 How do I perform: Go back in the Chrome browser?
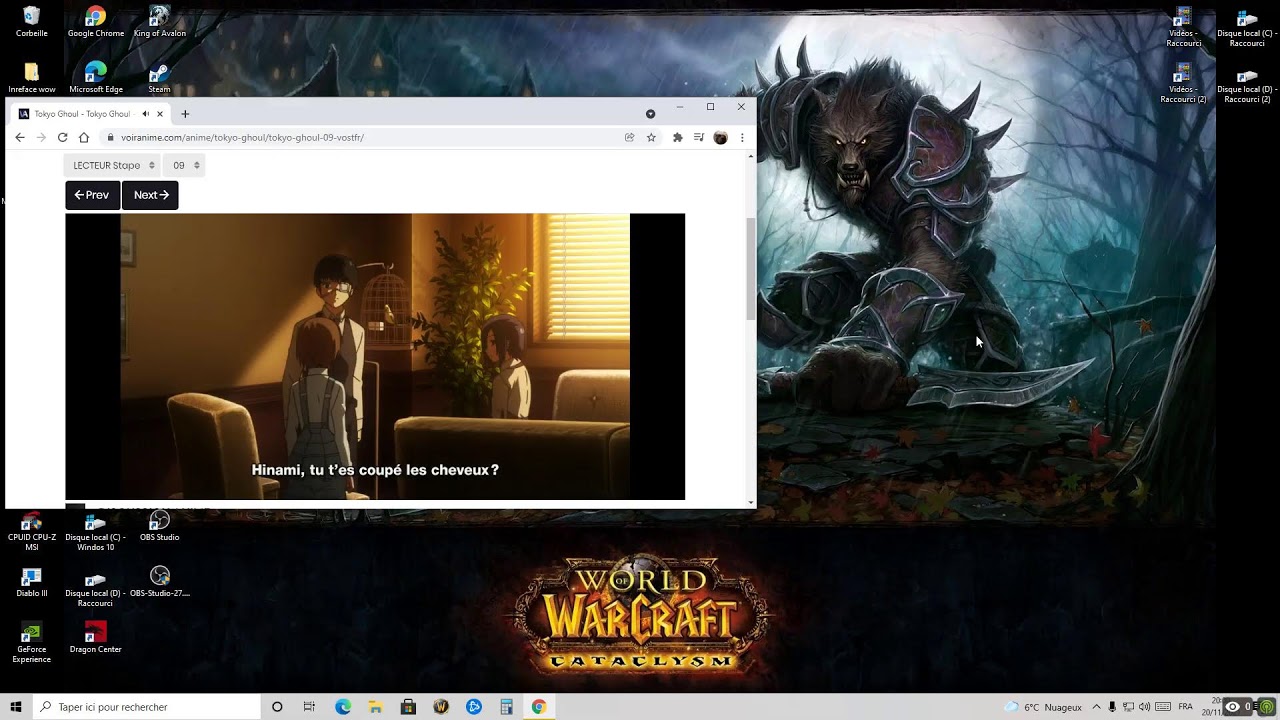pos(19,137)
